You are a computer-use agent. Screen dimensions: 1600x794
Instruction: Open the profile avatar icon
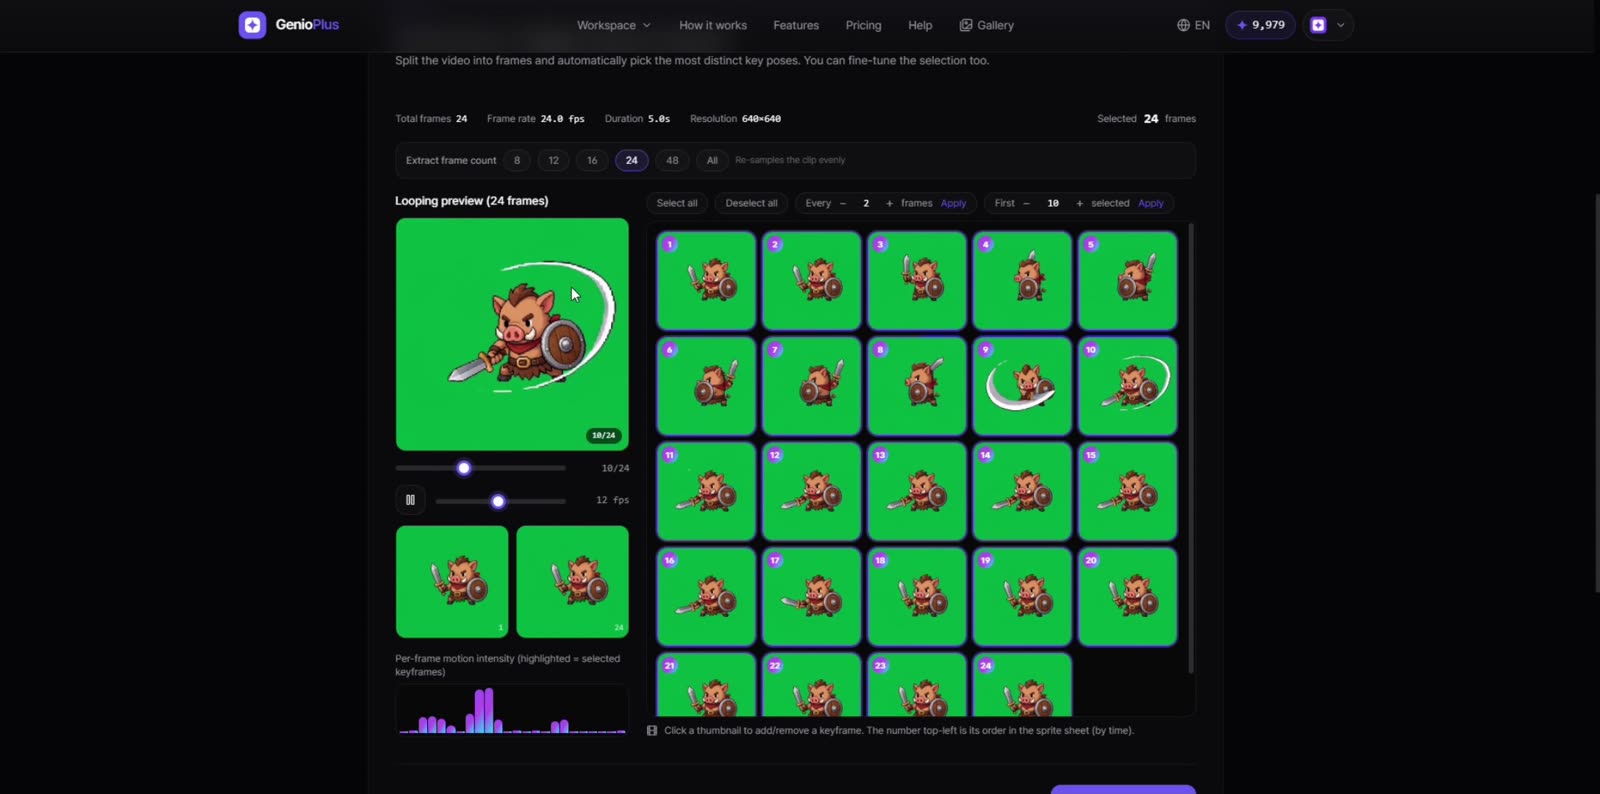coord(1318,25)
